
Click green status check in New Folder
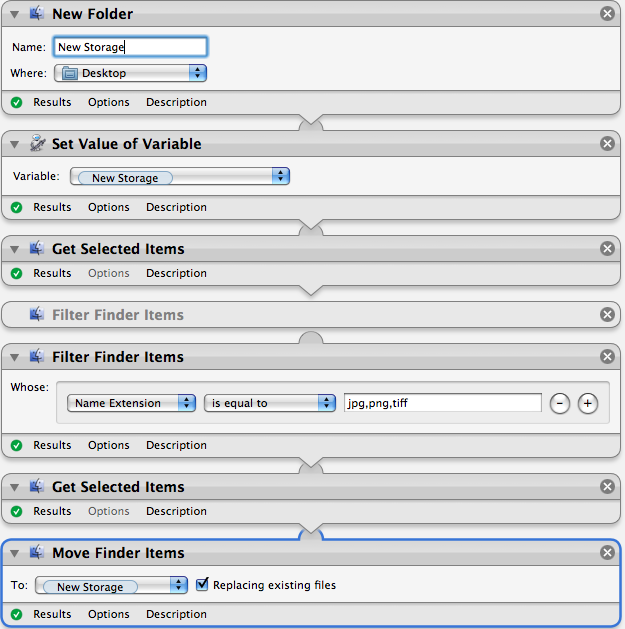16,102
